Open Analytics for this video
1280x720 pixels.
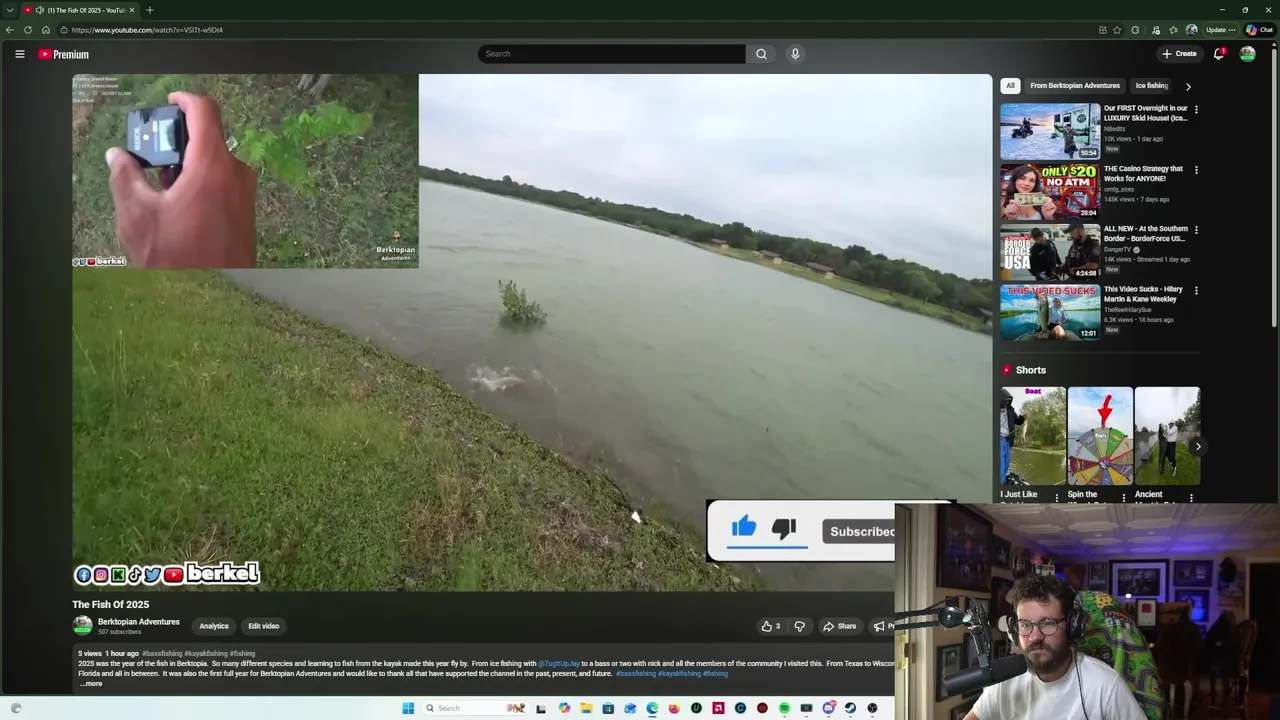[x=214, y=626]
